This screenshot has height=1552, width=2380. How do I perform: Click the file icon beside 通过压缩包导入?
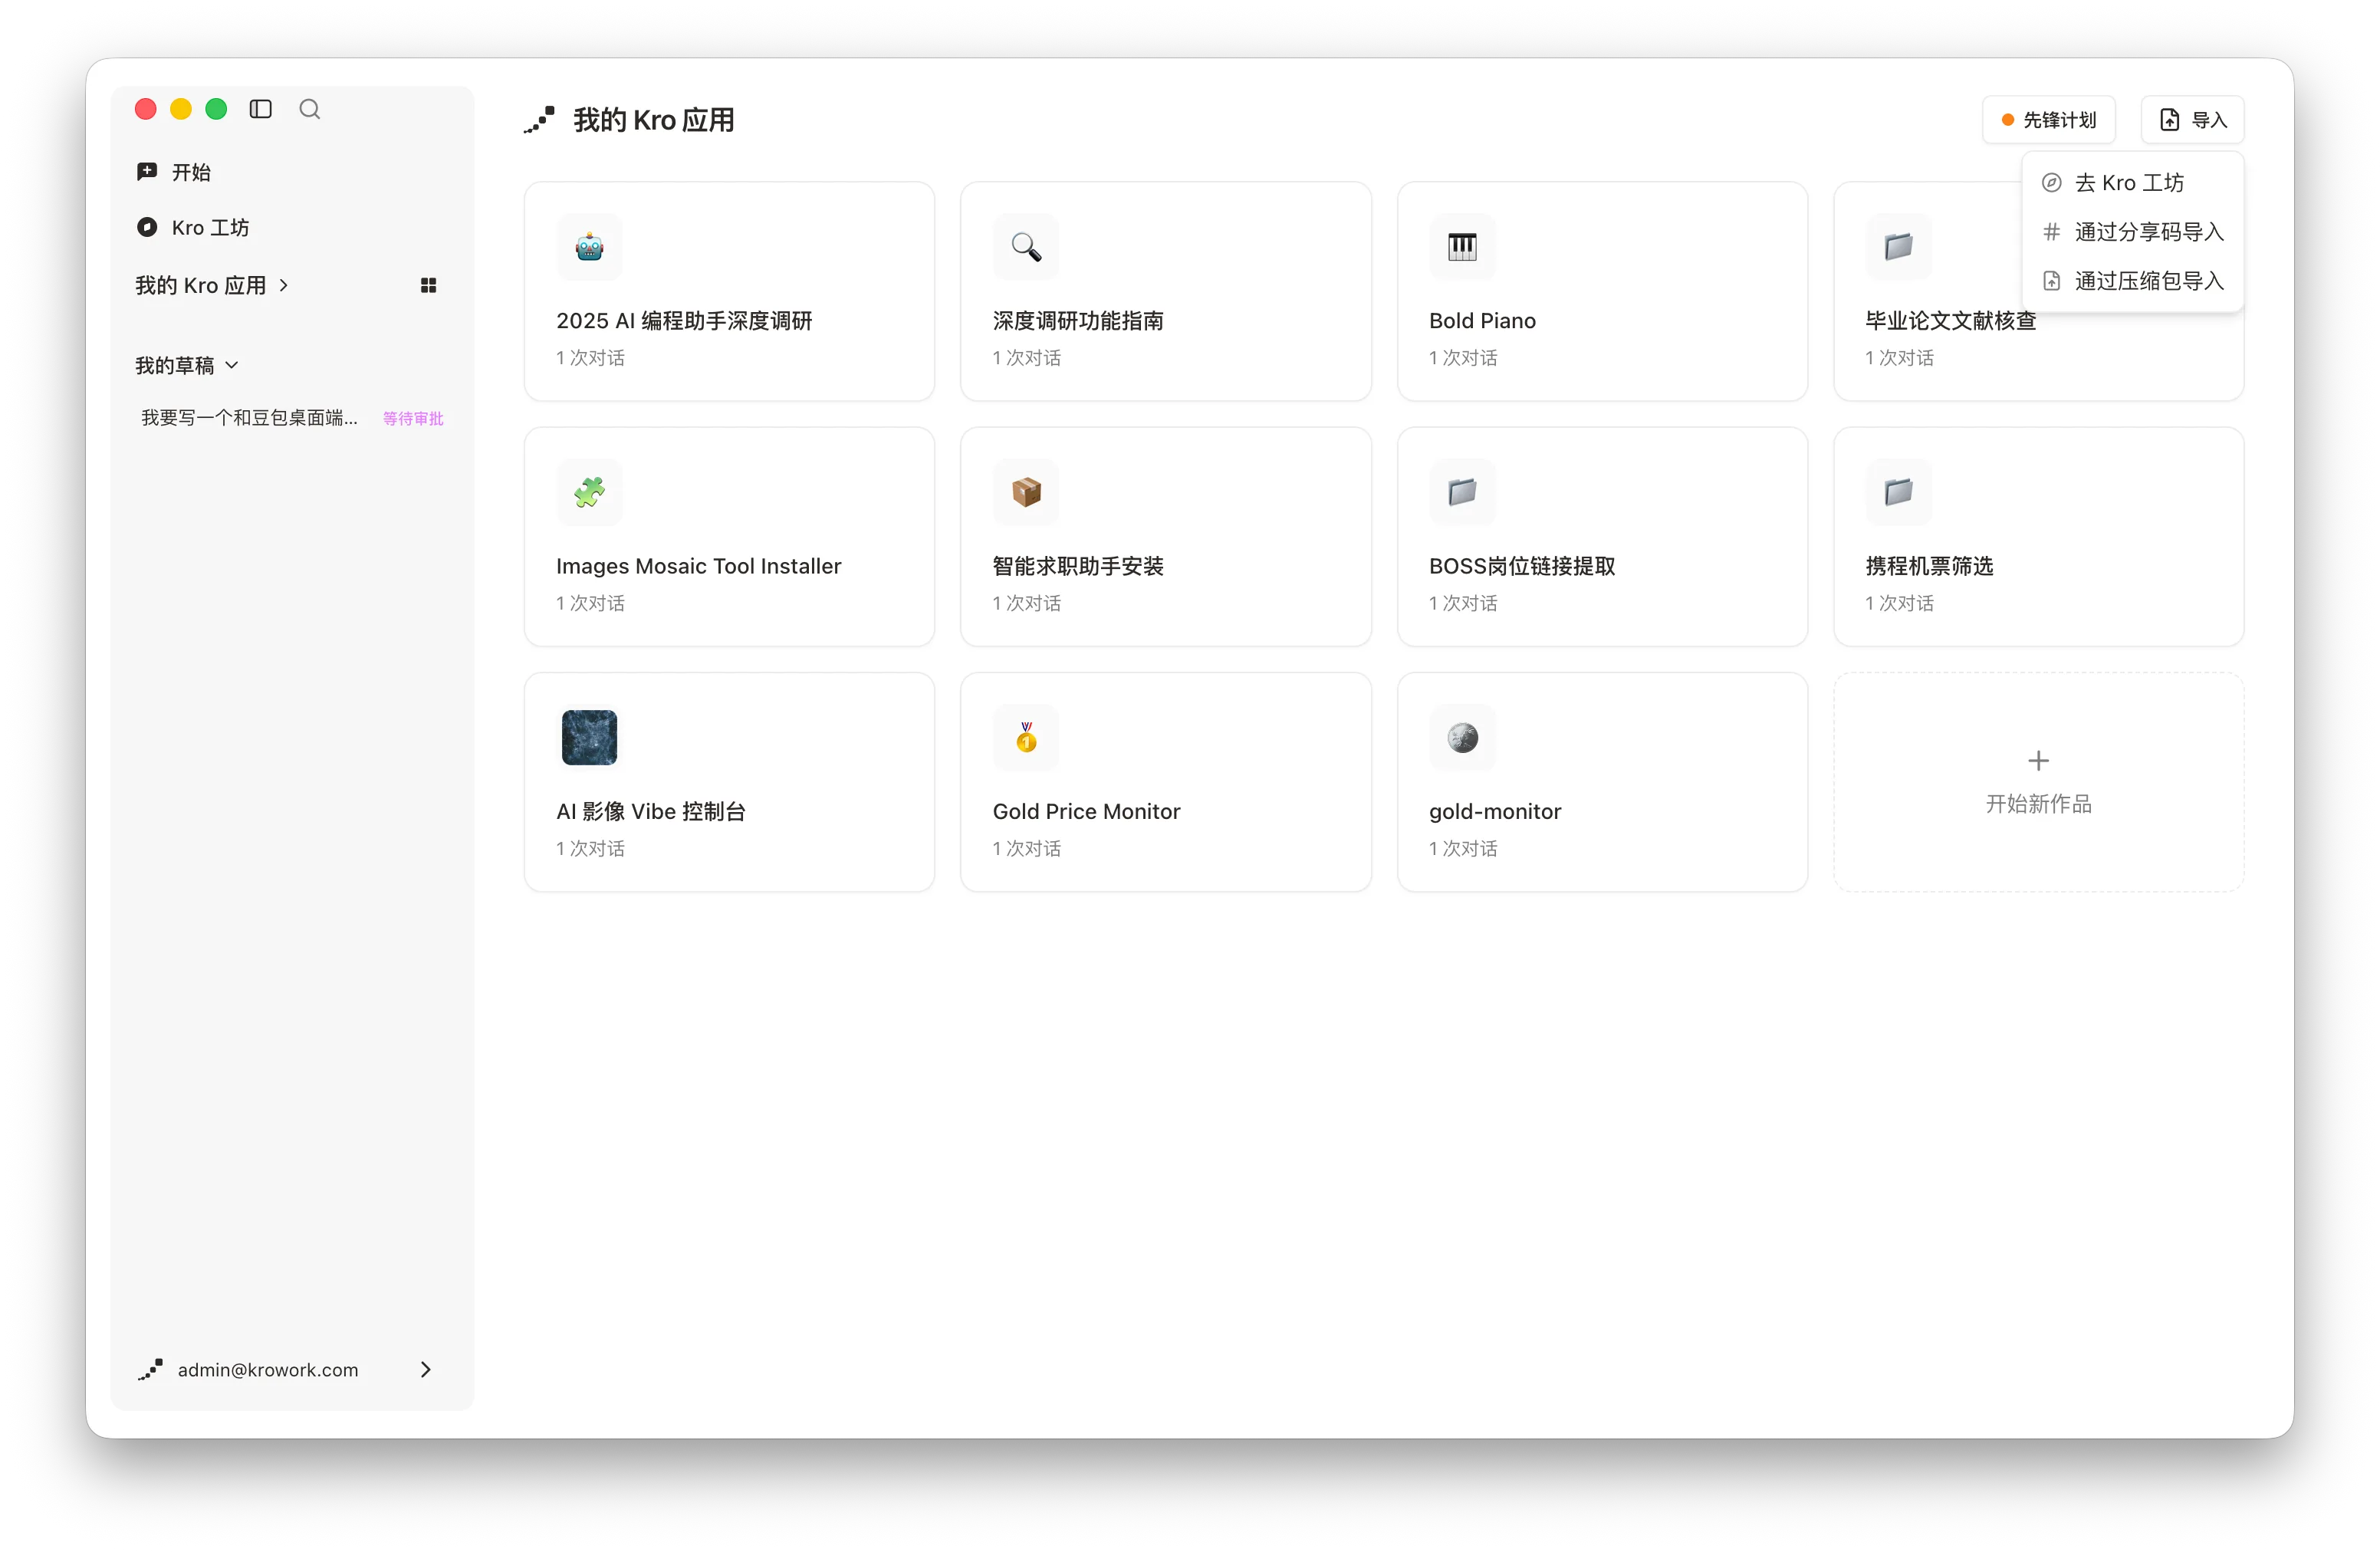[2051, 281]
